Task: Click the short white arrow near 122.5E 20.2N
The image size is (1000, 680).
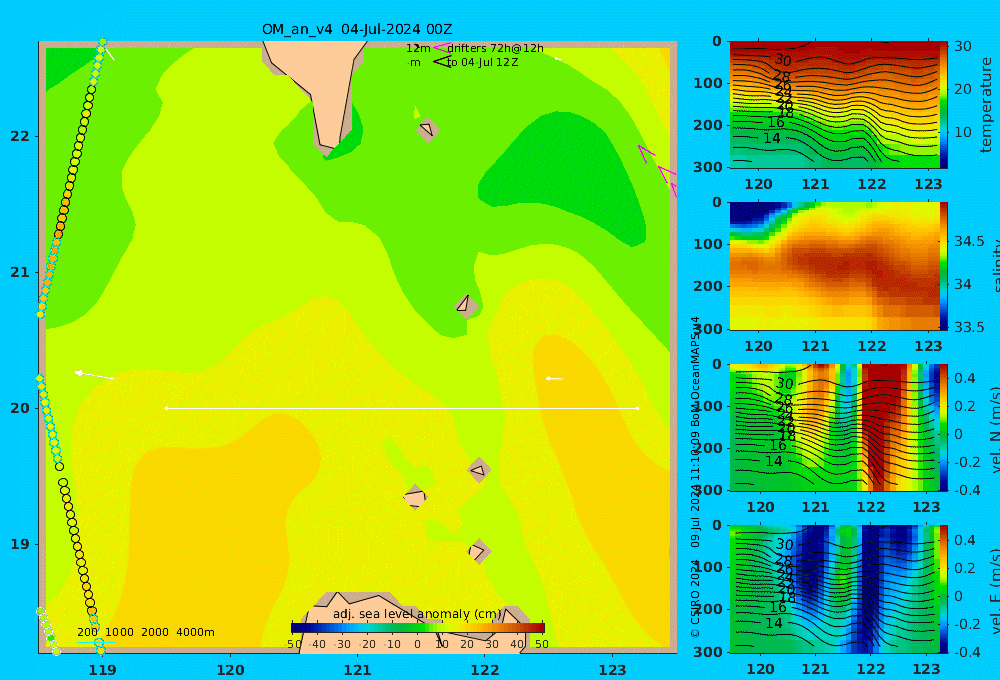Action: click(554, 379)
